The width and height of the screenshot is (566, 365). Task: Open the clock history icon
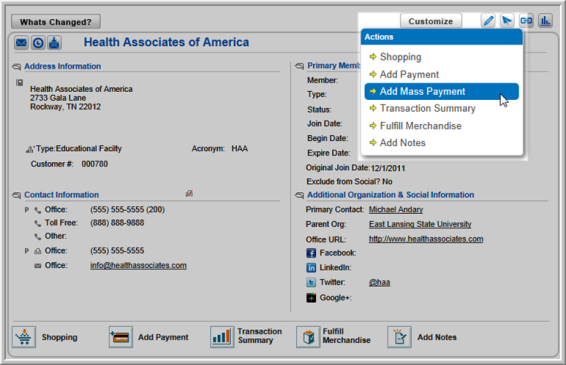38,43
